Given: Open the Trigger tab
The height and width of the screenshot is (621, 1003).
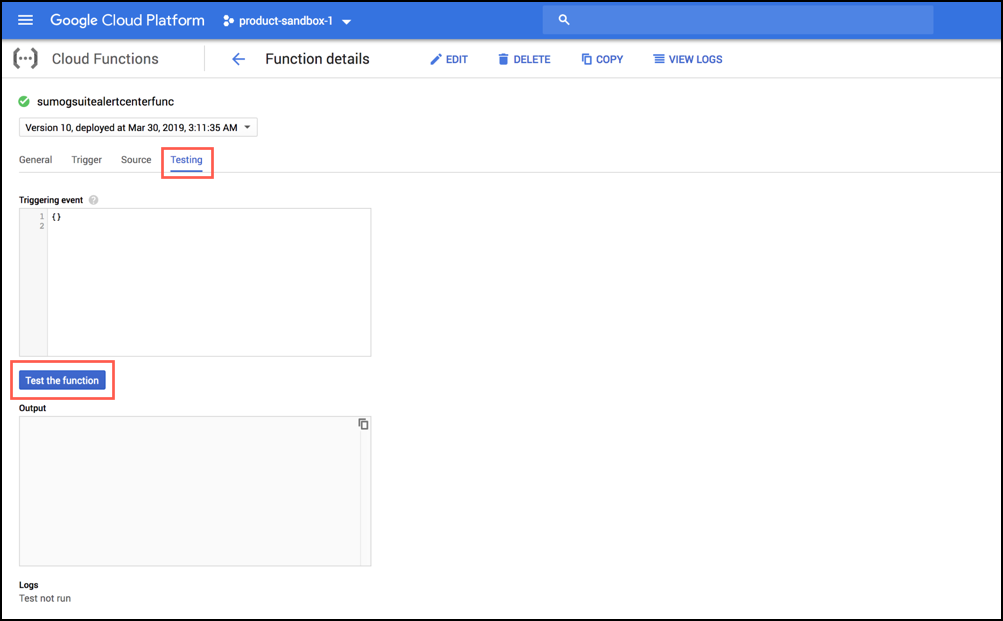Looking at the screenshot, I should (x=86, y=159).
